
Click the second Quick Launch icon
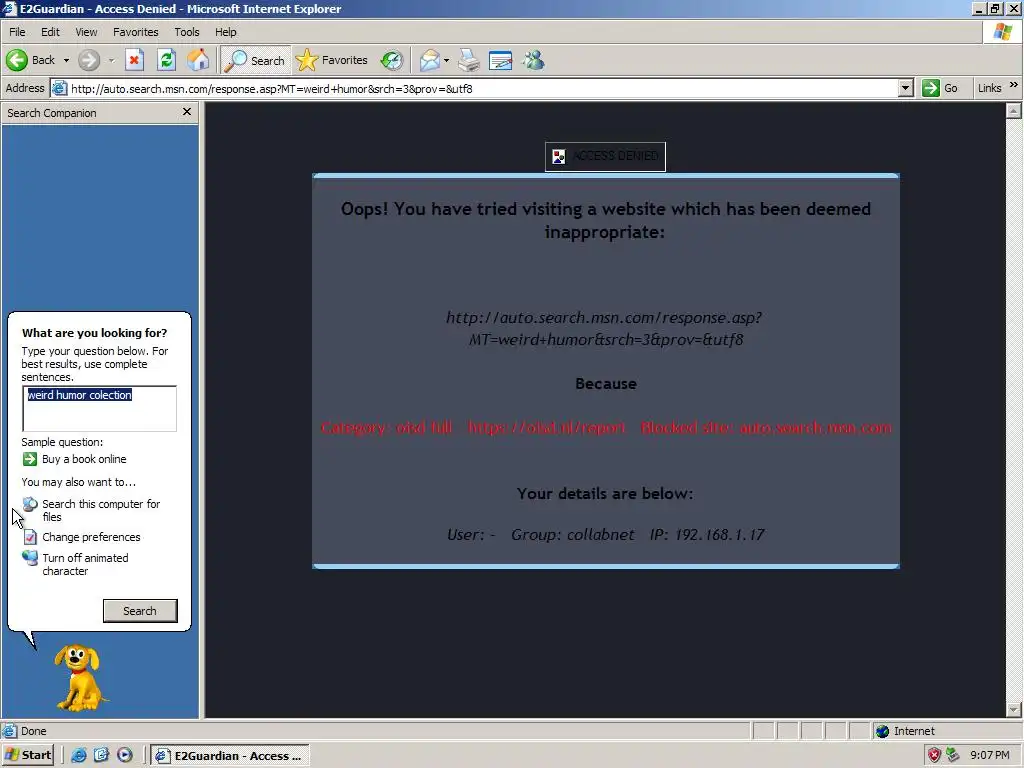click(102, 755)
